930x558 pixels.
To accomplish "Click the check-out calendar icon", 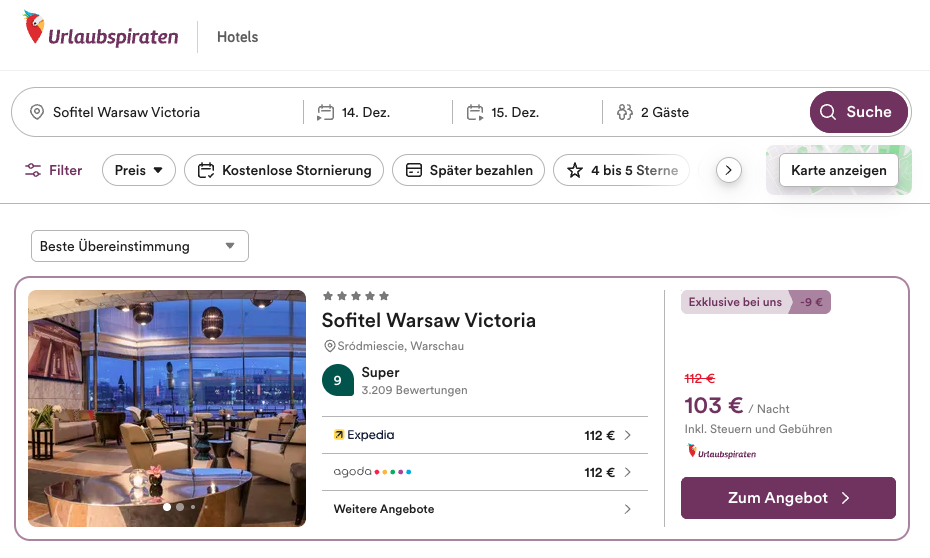I will pyautogui.click(x=475, y=113).
